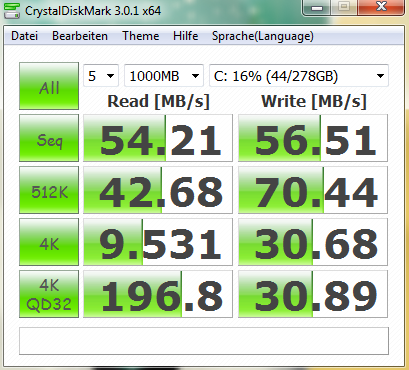
Task: Open the Bearbeiten menu
Action: [x=80, y=36]
